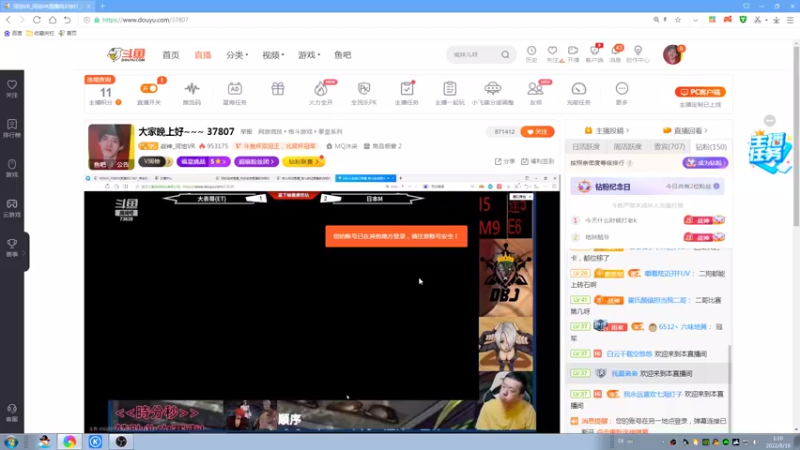Open the 客服 headset sidebar icon
This screenshot has height=450, width=800.
pyautogui.click(x=12, y=413)
